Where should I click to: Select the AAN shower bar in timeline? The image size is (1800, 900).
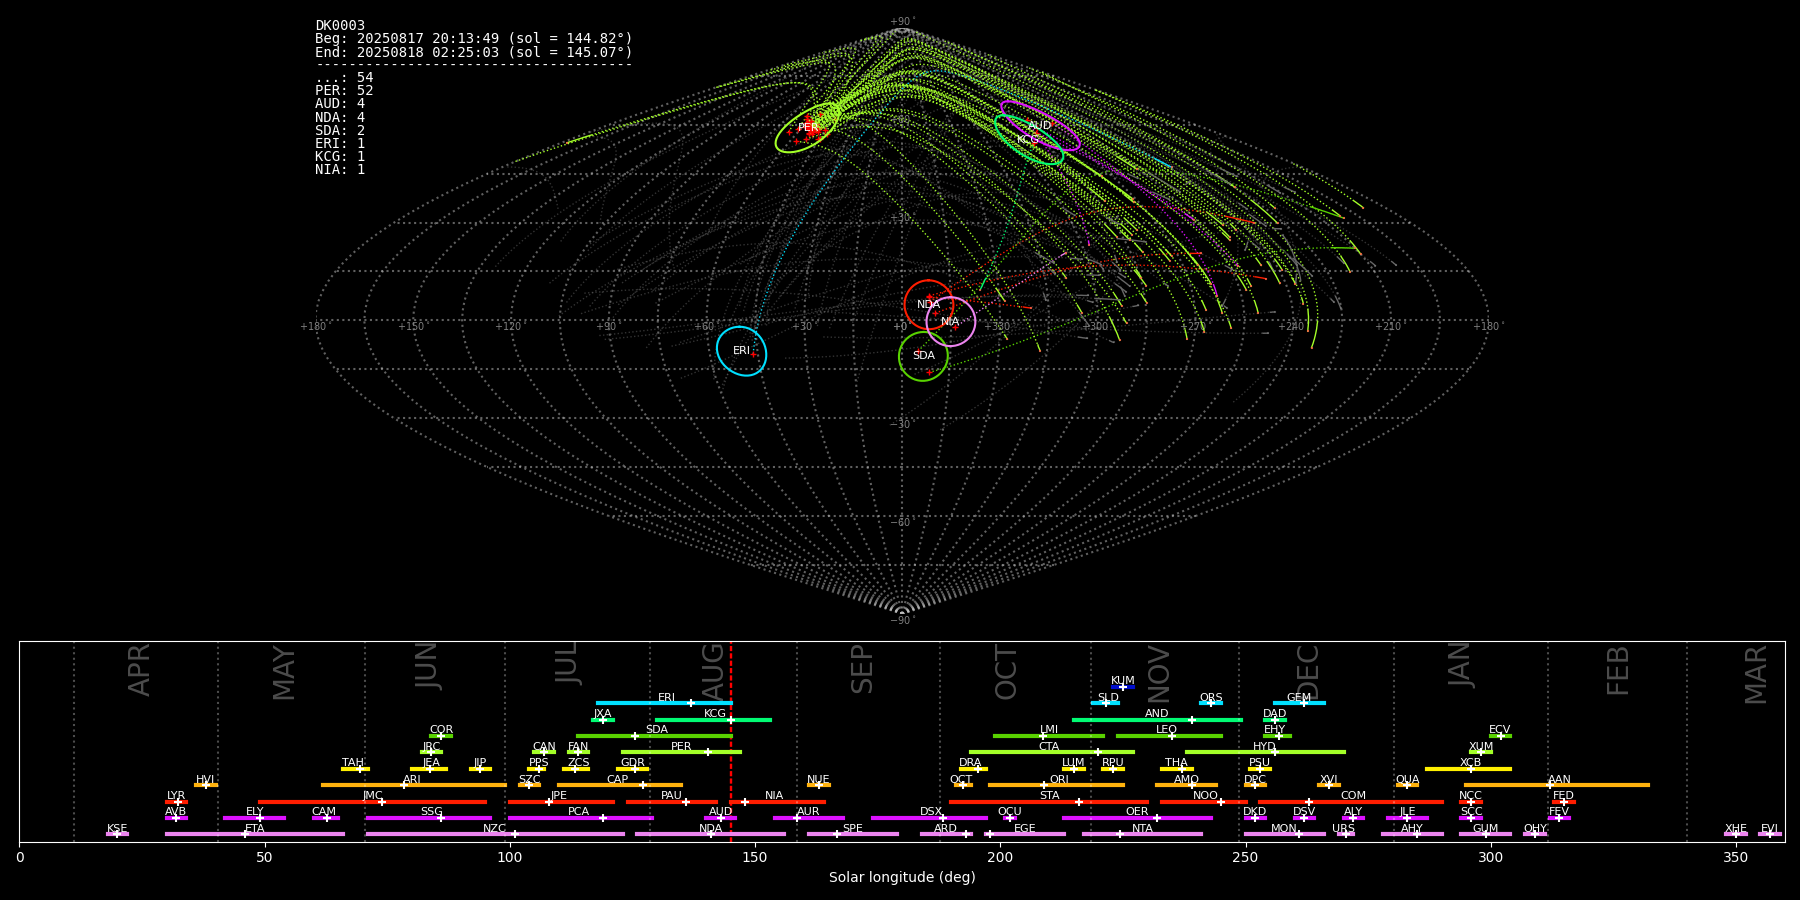click(1557, 785)
